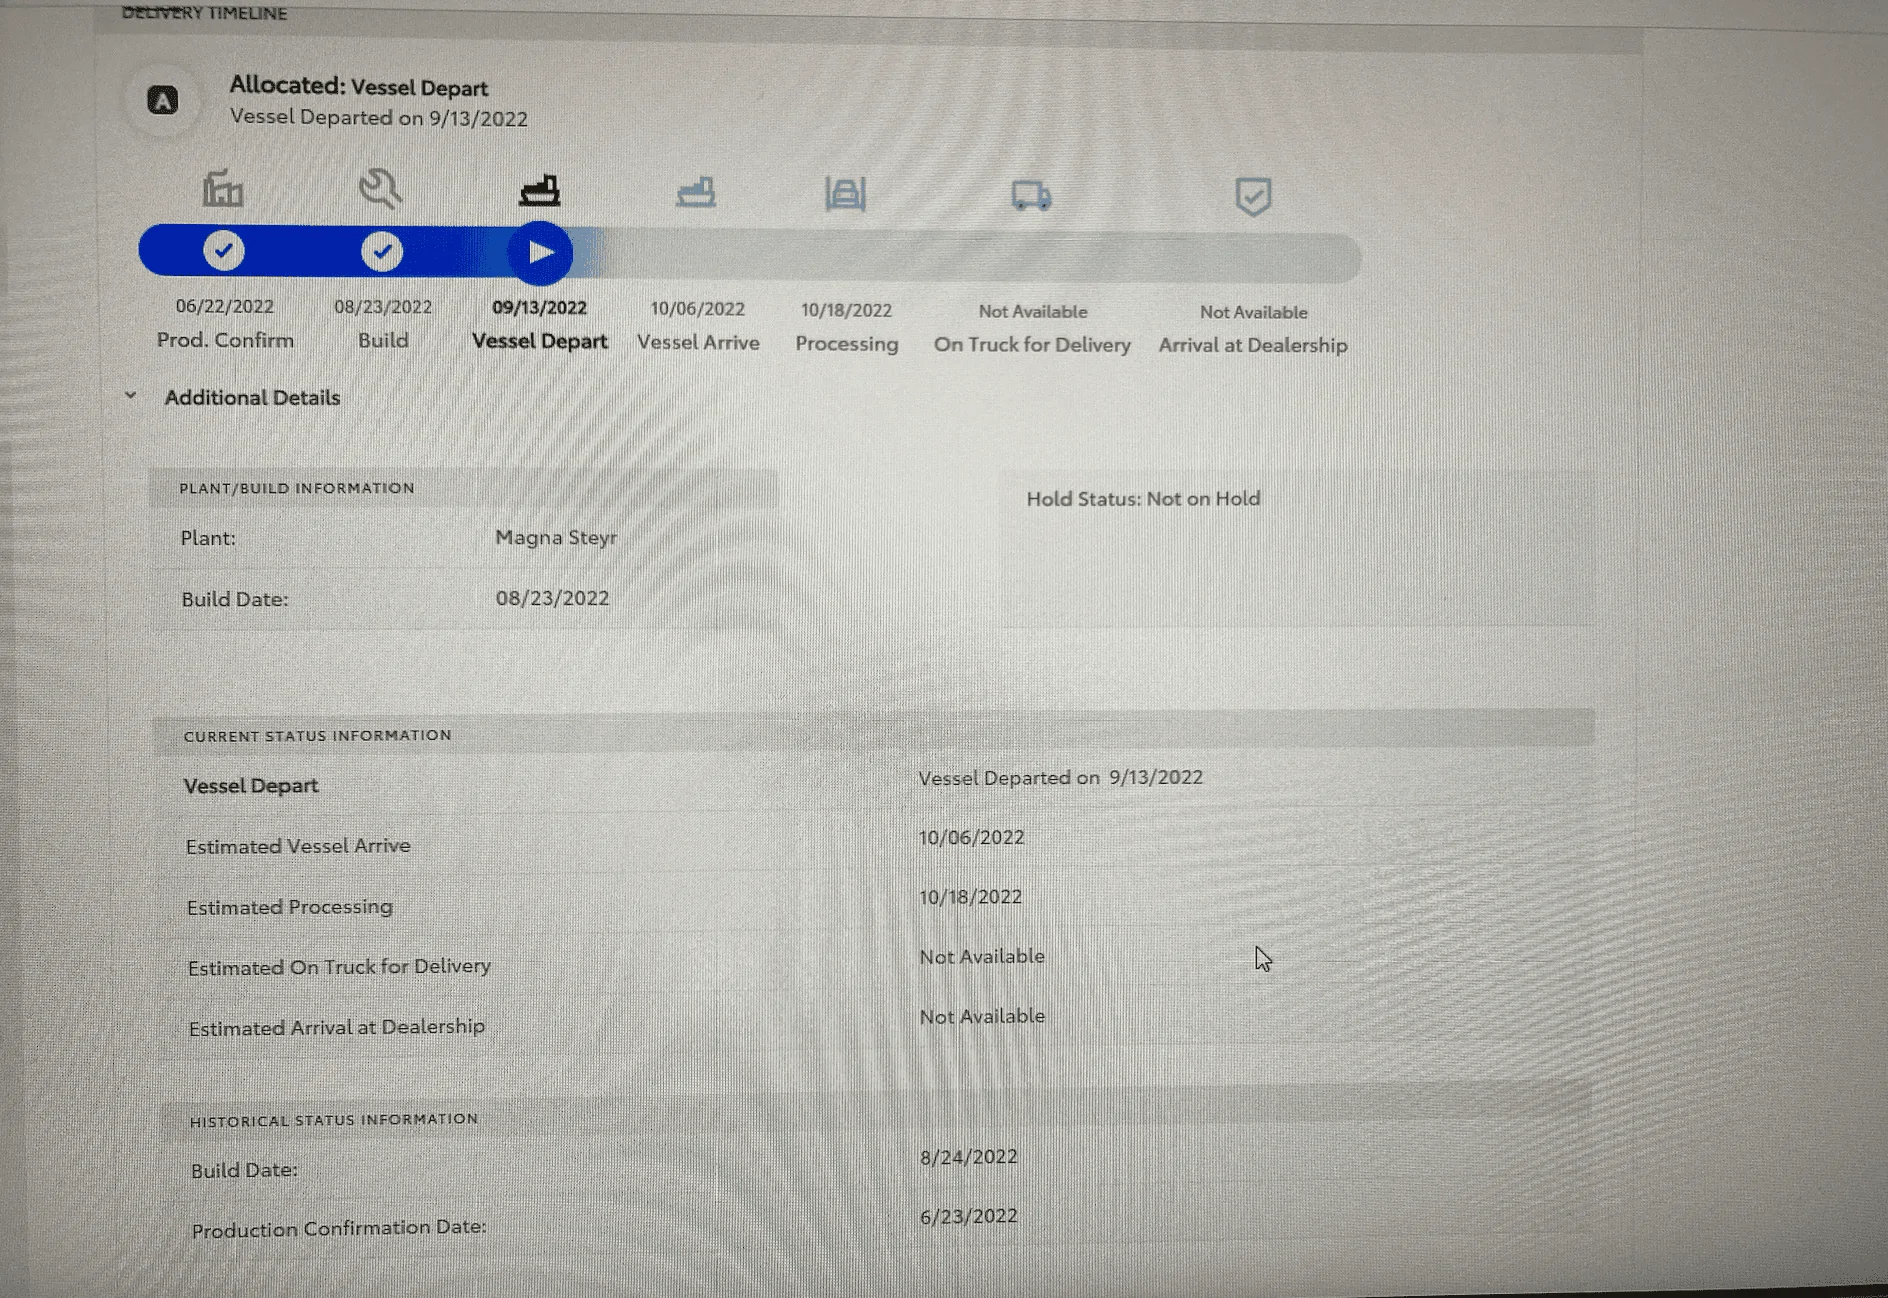Click the Production Confirmation Date value 6/23/2022
1888x1298 pixels.
(x=968, y=1216)
